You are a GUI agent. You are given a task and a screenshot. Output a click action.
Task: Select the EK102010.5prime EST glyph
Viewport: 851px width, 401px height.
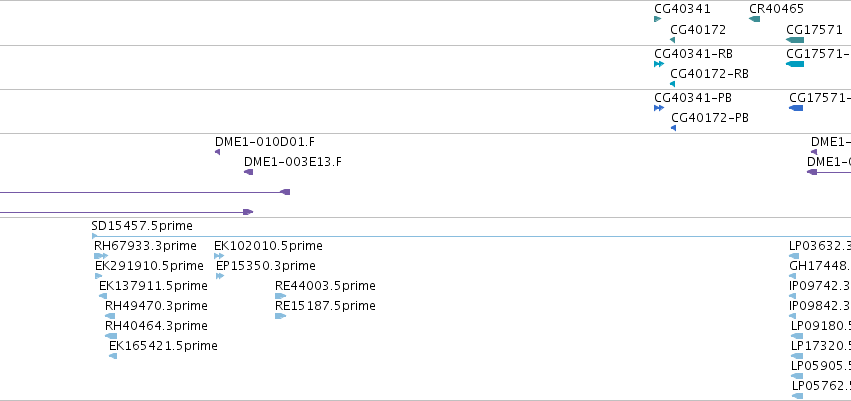click(219, 256)
